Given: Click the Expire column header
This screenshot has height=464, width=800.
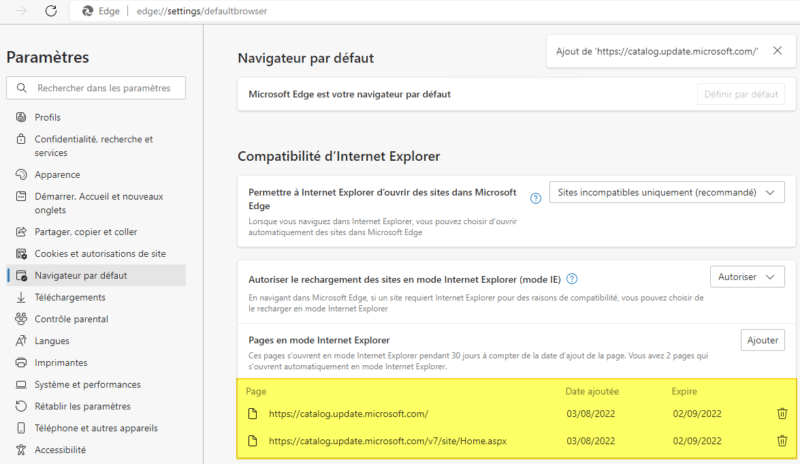Looking at the screenshot, I should coord(684,392).
